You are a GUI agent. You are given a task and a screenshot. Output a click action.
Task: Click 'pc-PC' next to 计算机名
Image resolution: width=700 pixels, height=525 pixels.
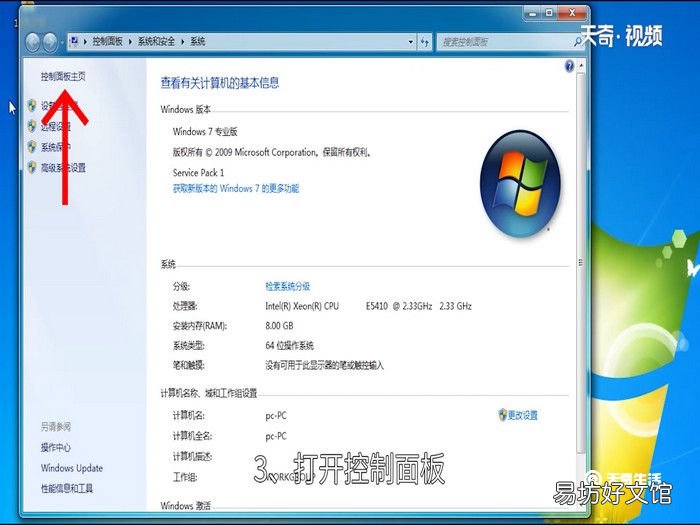coord(276,416)
